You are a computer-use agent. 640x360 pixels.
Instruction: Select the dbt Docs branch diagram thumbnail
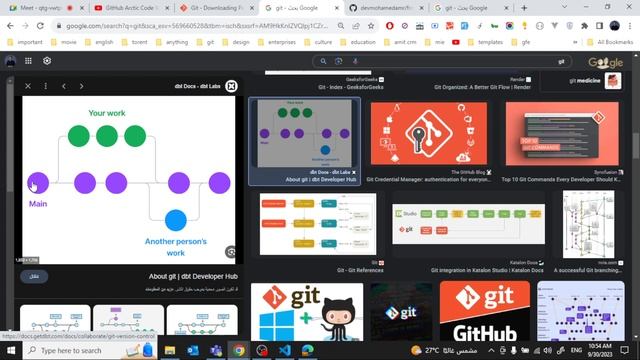(x=304, y=133)
